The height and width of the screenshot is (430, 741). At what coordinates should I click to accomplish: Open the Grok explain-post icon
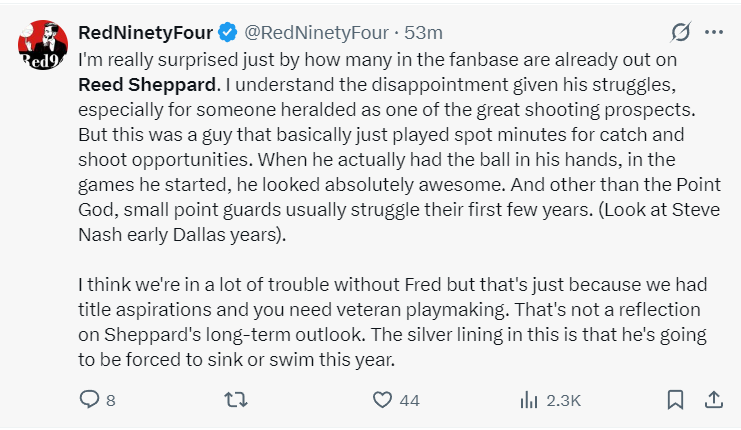click(680, 33)
